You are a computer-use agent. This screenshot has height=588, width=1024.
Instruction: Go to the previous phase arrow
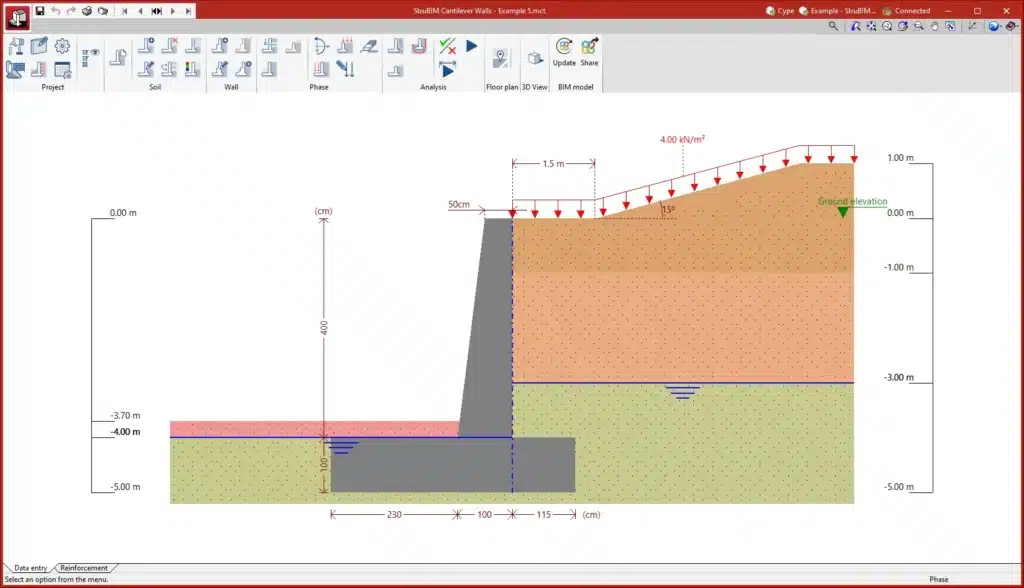[140, 10]
